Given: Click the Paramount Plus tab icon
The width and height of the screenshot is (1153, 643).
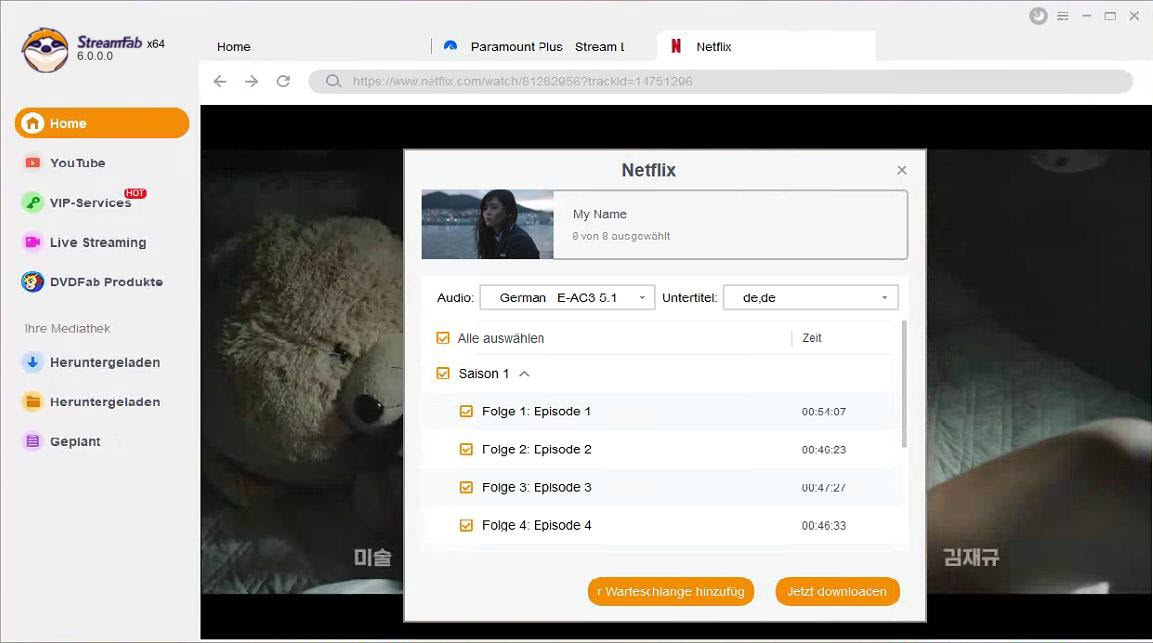Looking at the screenshot, I should tap(451, 46).
